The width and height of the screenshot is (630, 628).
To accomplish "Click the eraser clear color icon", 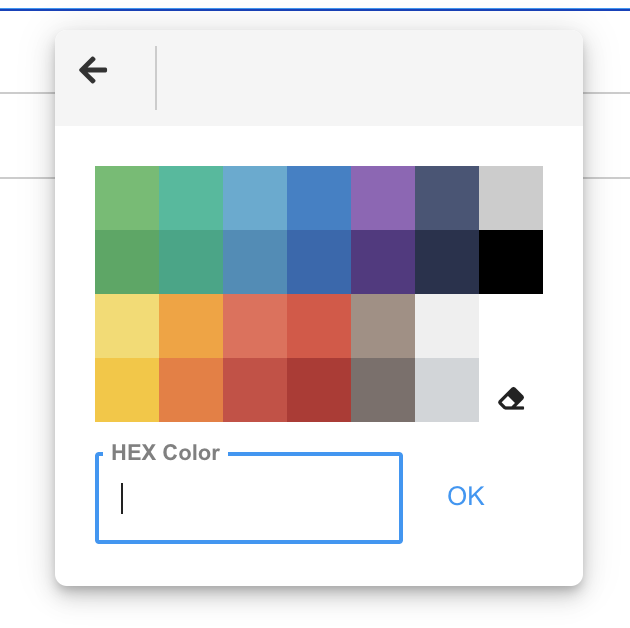I will pyautogui.click(x=511, y=400).
